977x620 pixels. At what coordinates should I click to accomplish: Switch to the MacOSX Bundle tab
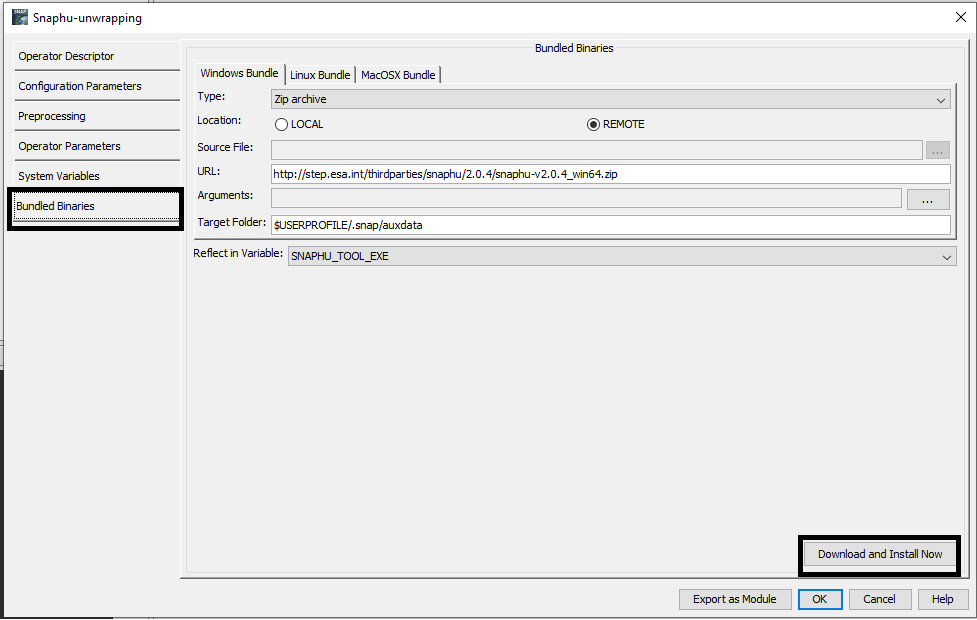[x=398, y=75]
